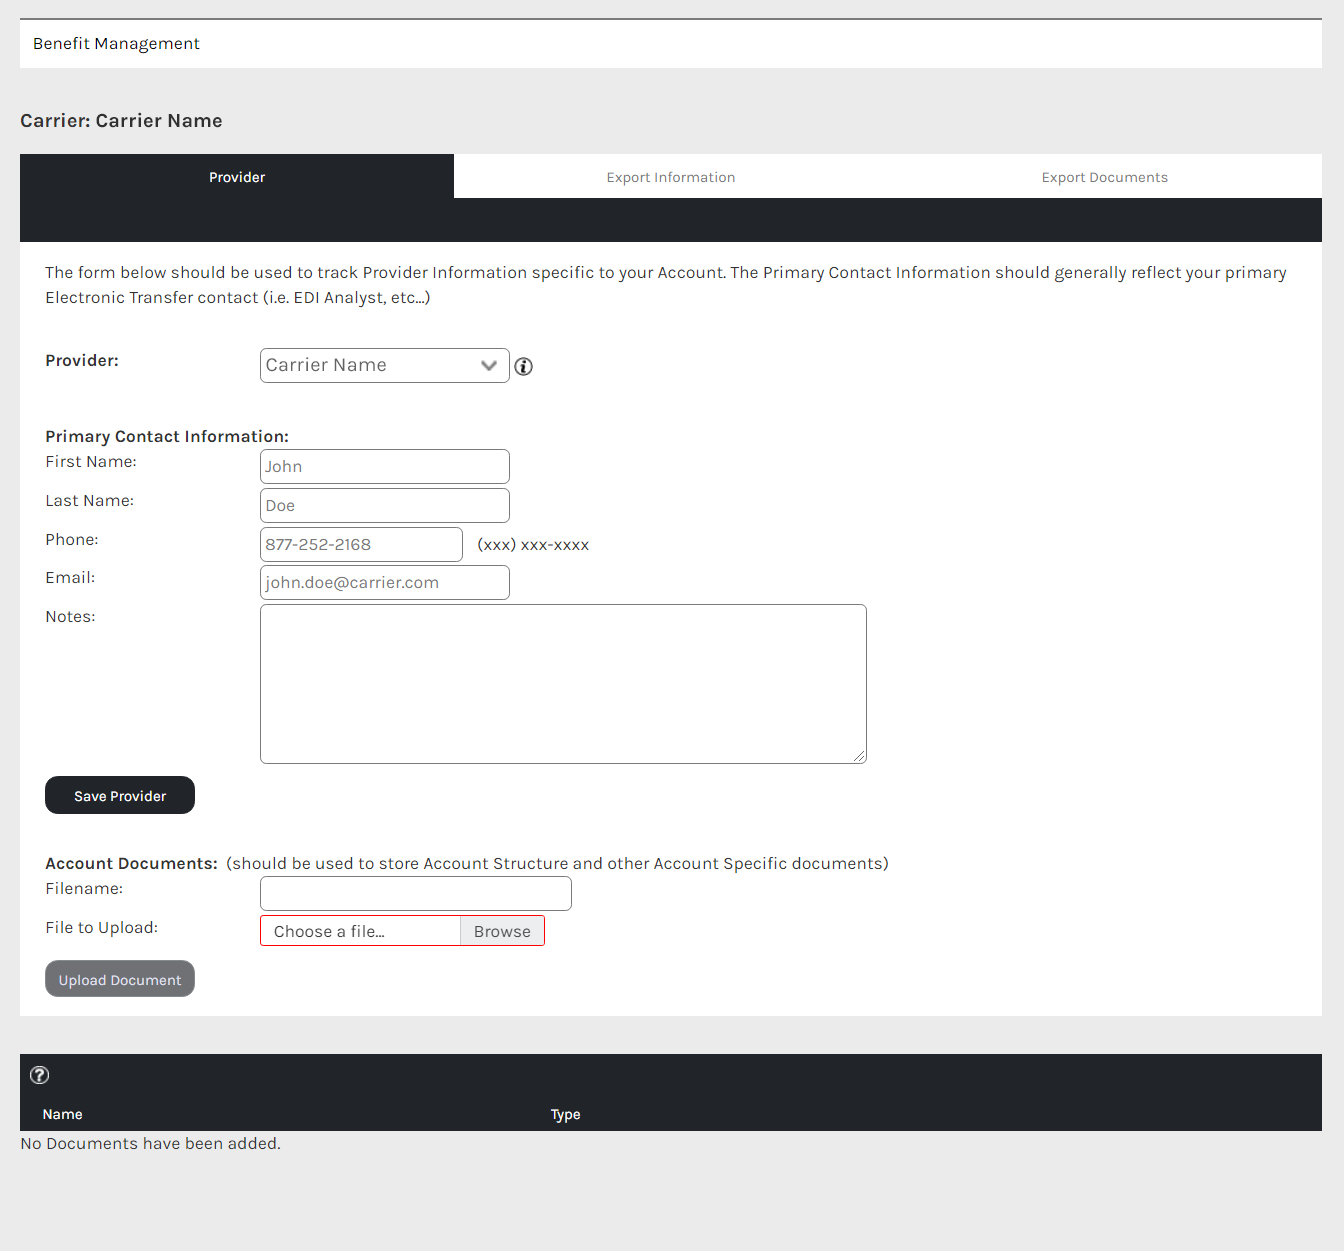Click the Benefit Management header text
Screen dimensions: 1344x1251
116,43
